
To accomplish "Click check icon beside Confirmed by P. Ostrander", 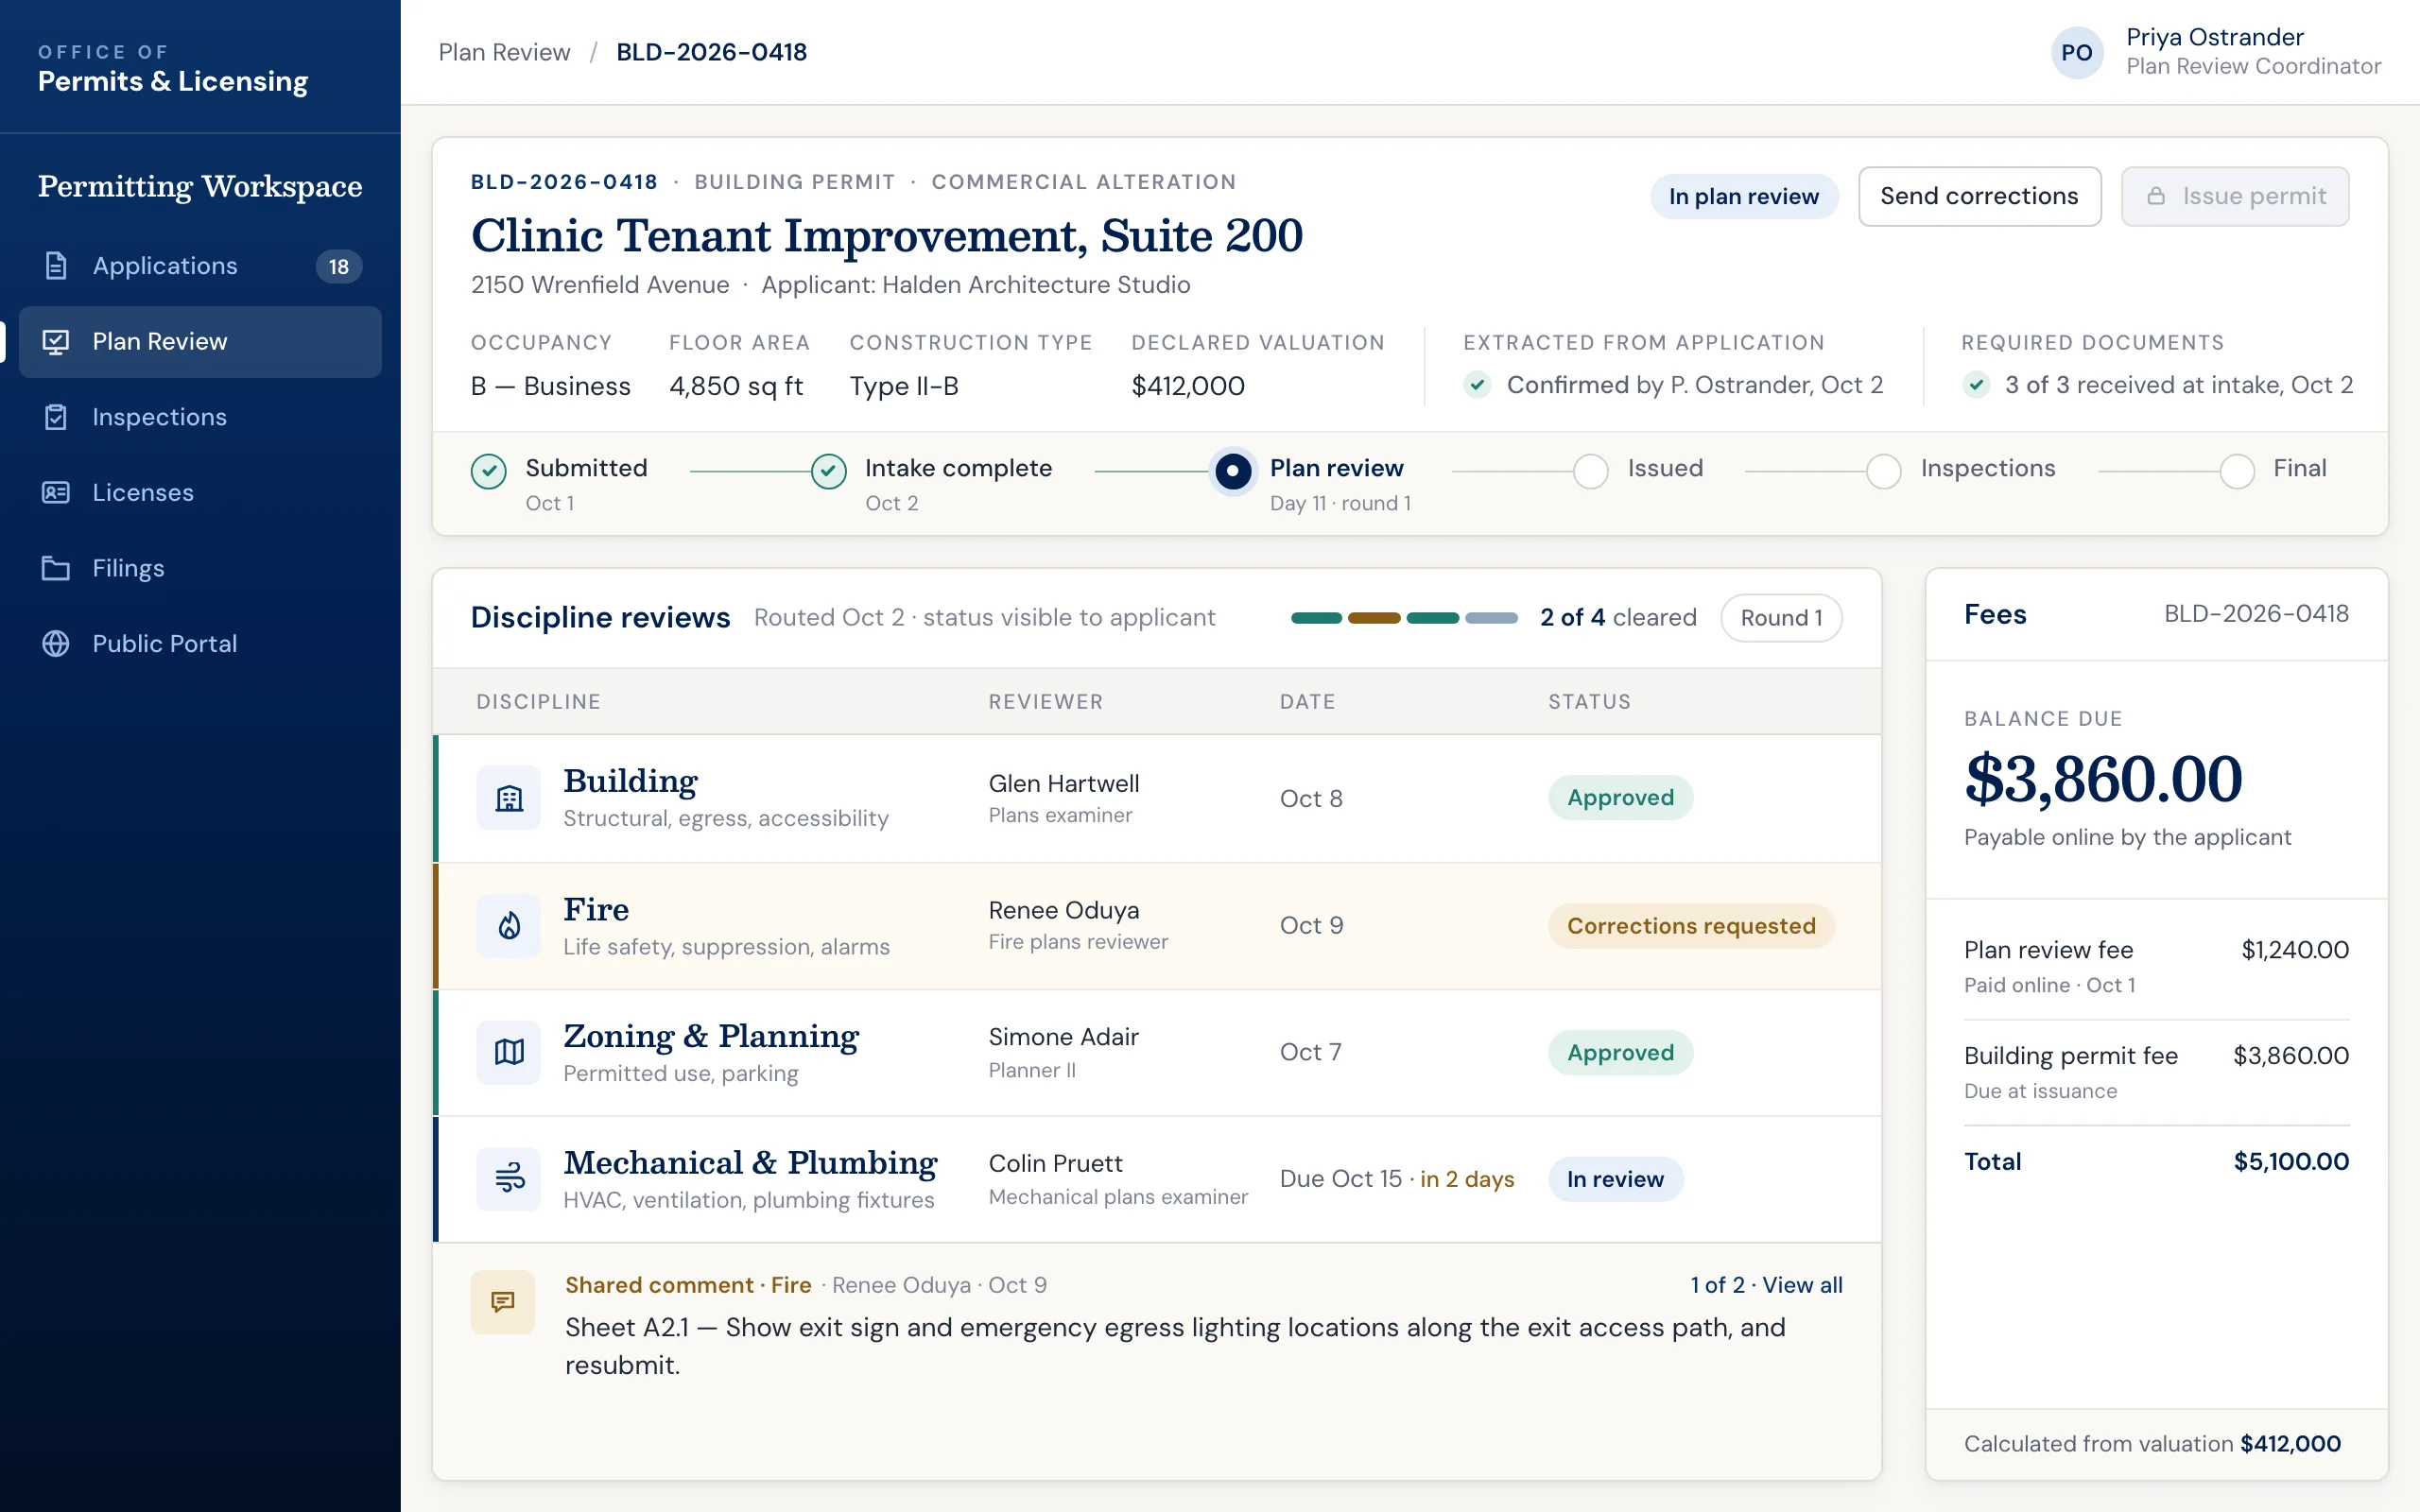I will tap(1478, 385).
